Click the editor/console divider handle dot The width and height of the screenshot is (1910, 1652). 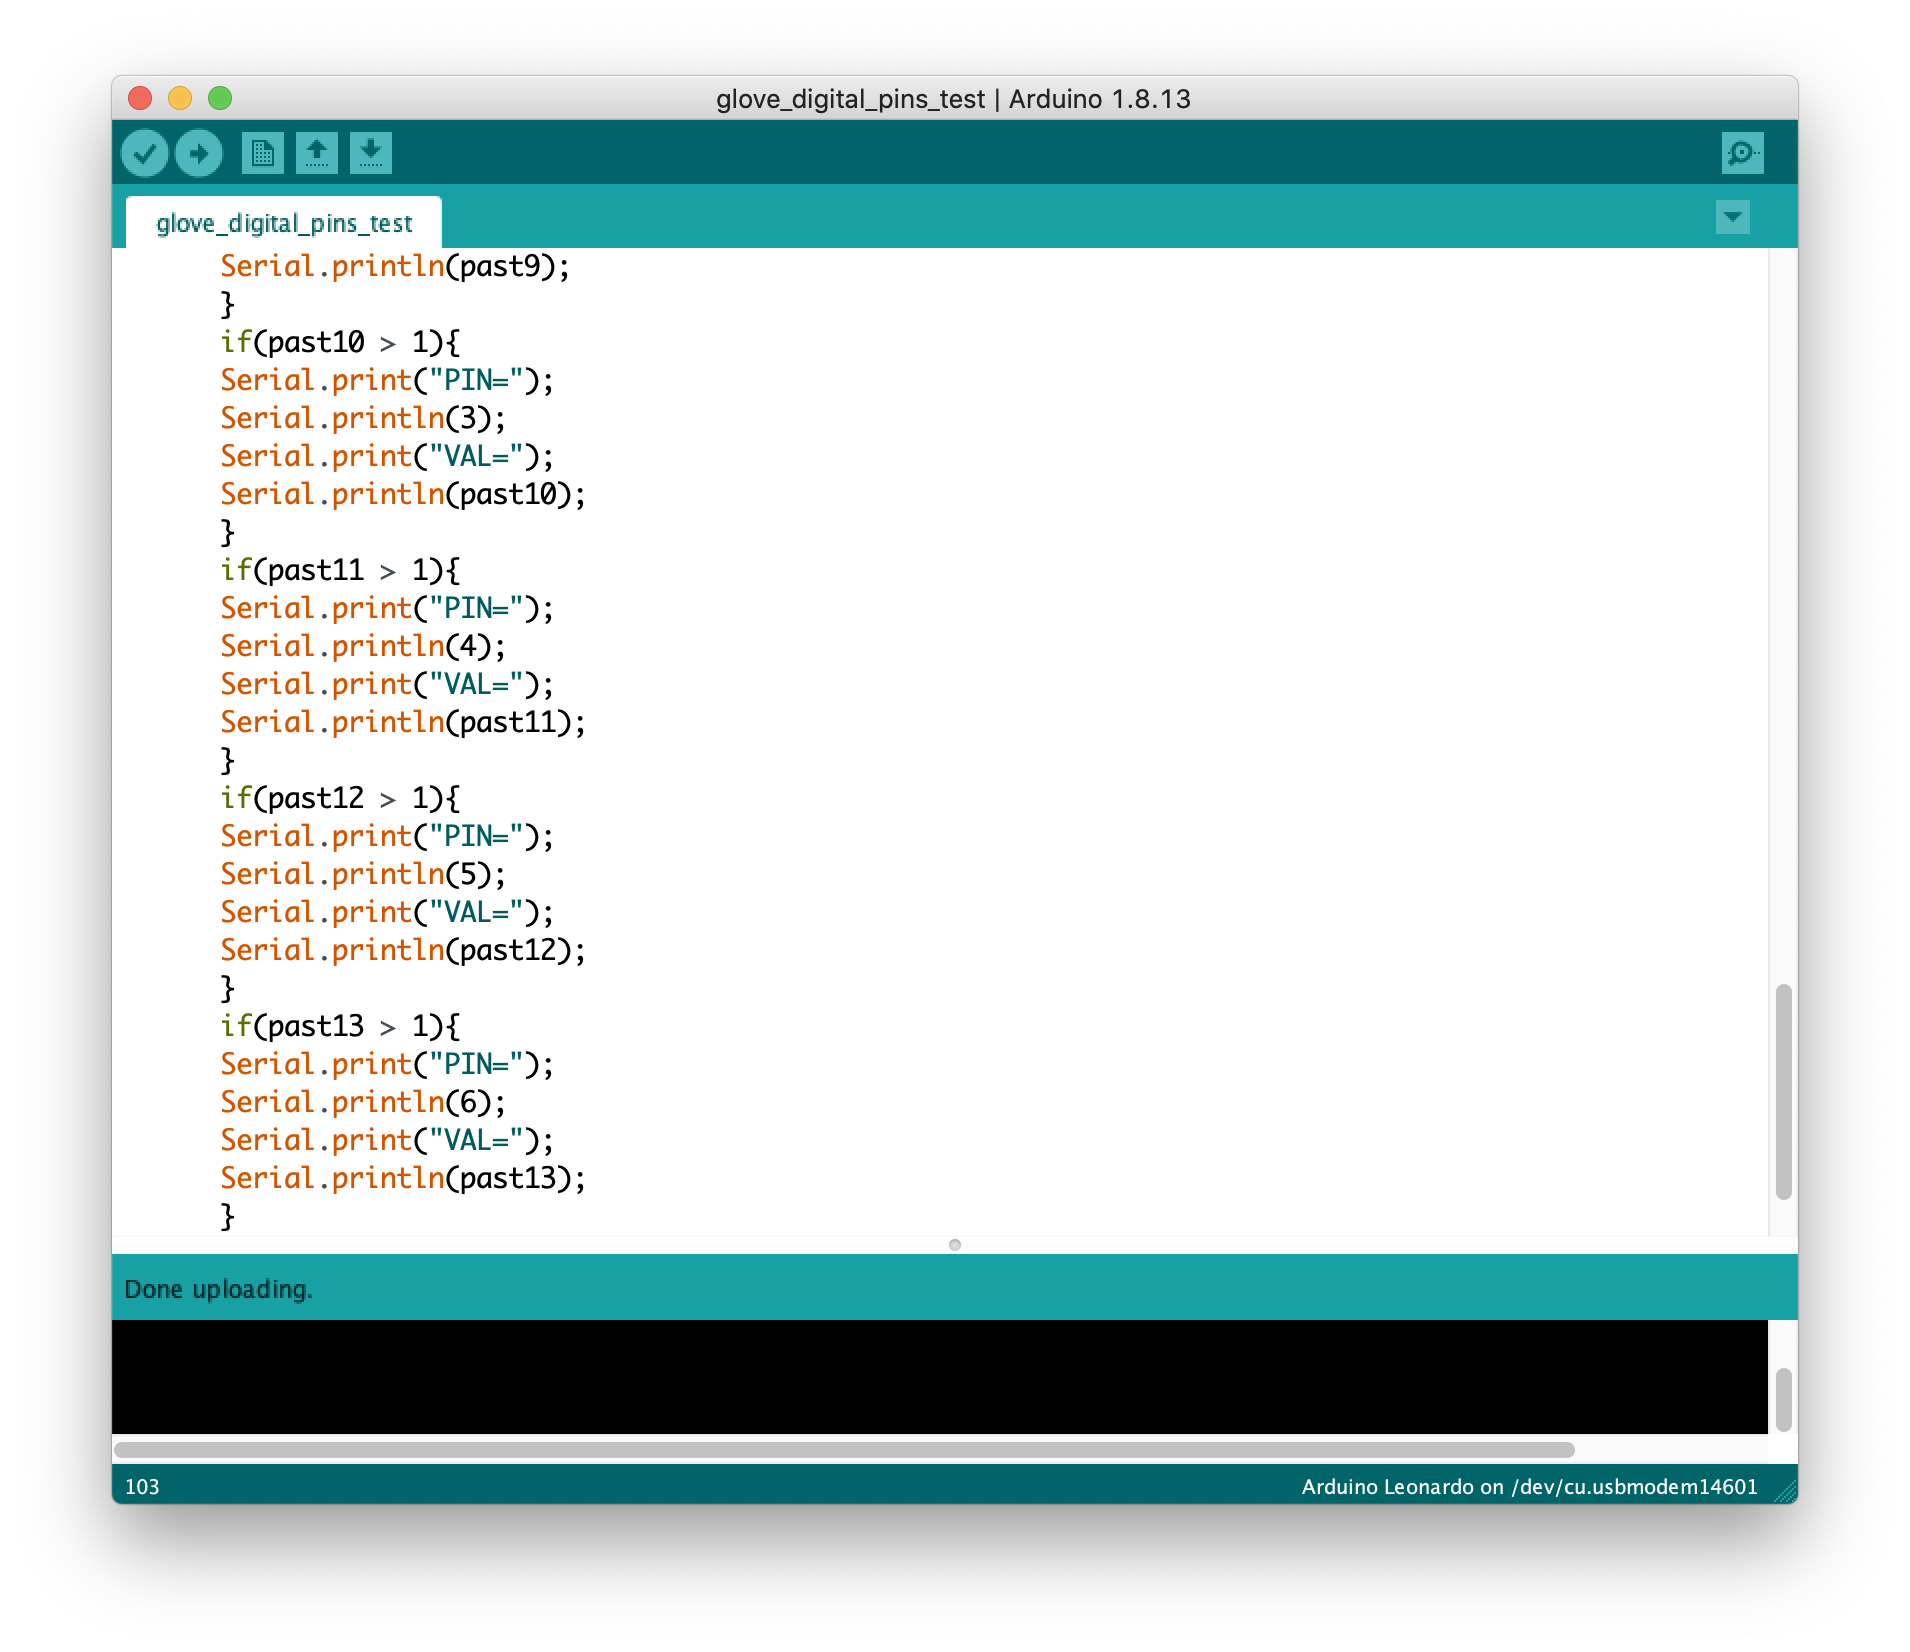pyautogui.click(x=955, y=1245)
